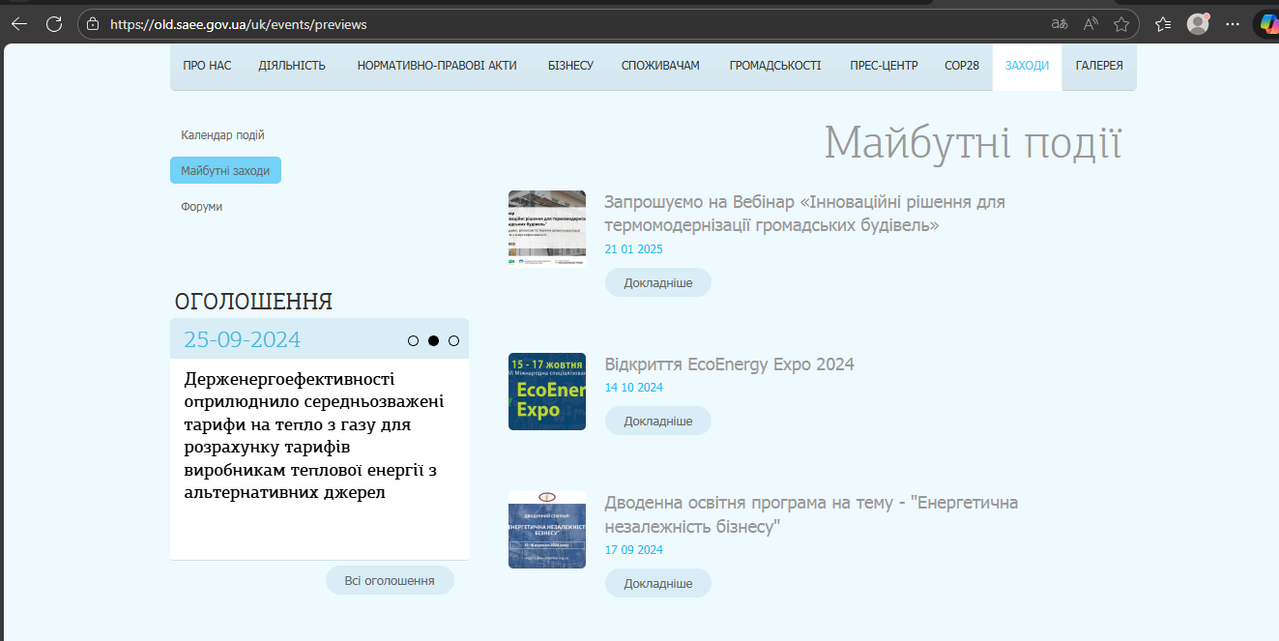Screen dimensions: 1279x641
Task: Click Докладніше under education program
Action: coord(658,584)
